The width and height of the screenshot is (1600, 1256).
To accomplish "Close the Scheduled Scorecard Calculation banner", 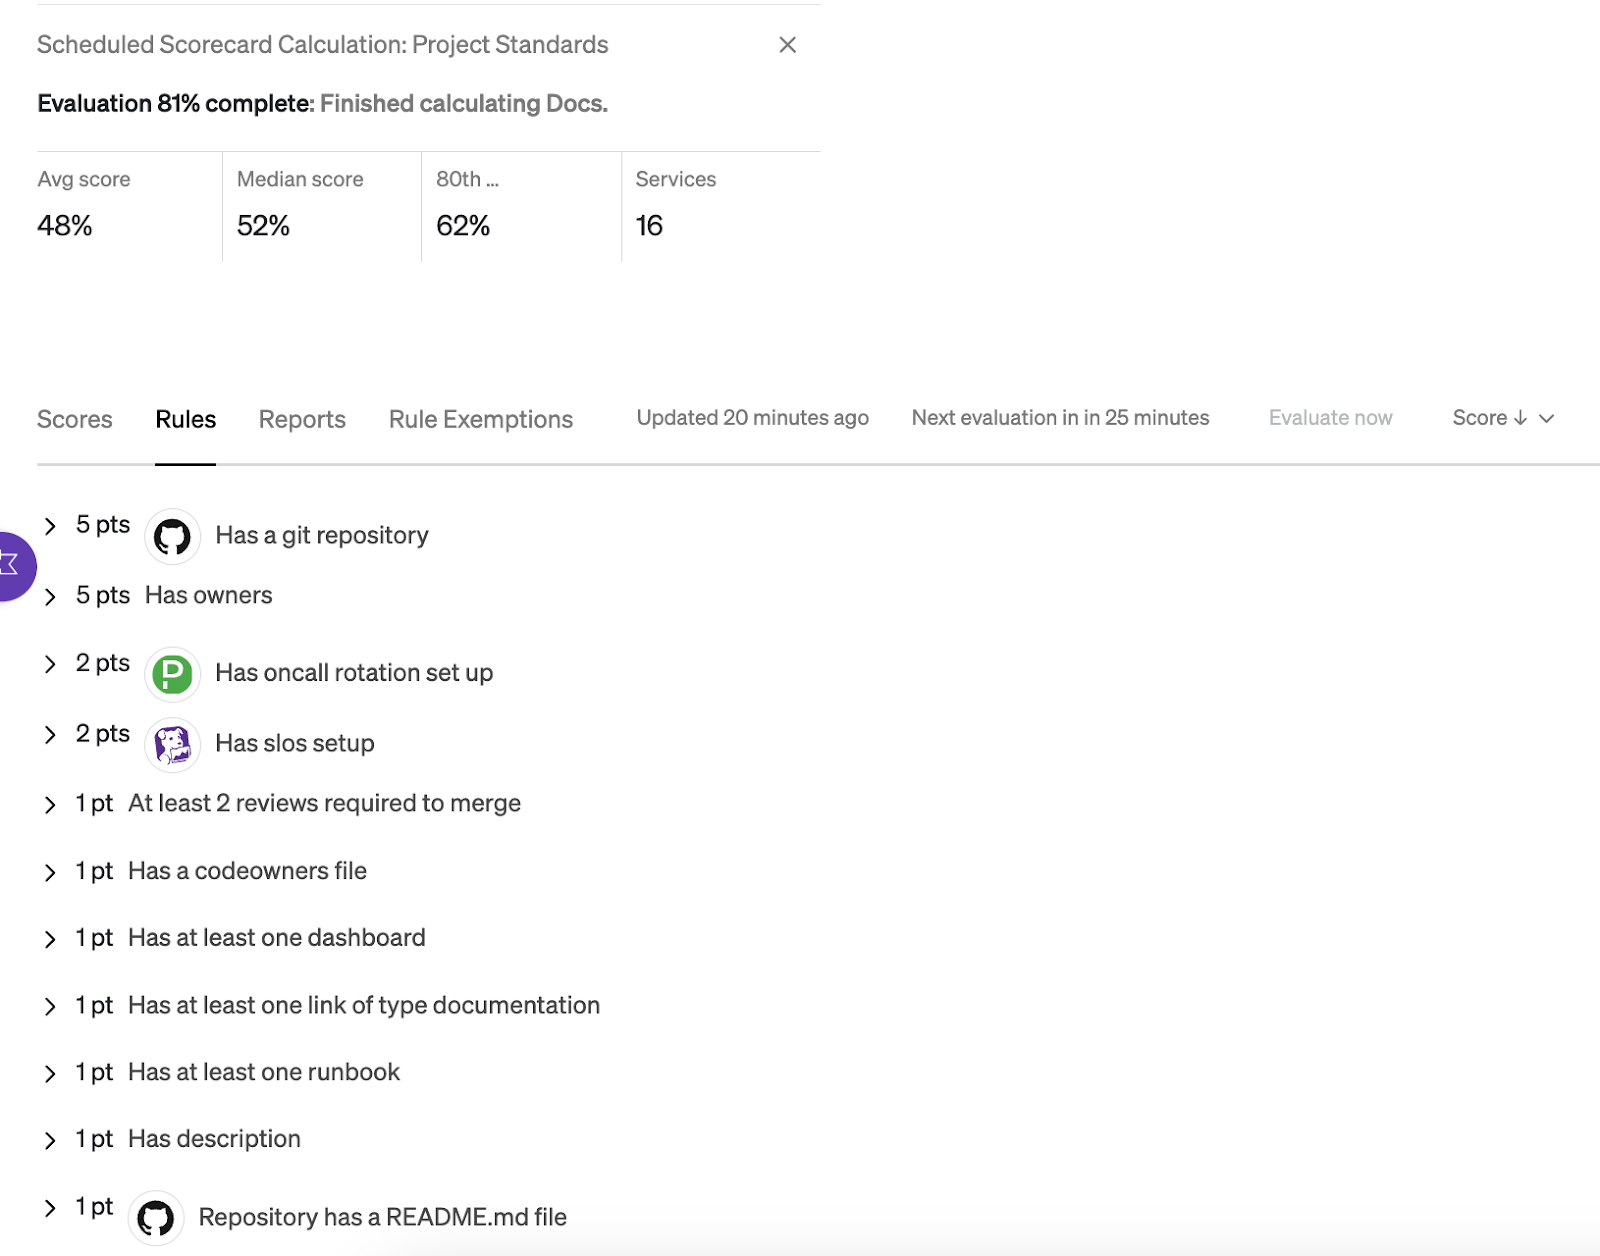I will coord(787,45).
